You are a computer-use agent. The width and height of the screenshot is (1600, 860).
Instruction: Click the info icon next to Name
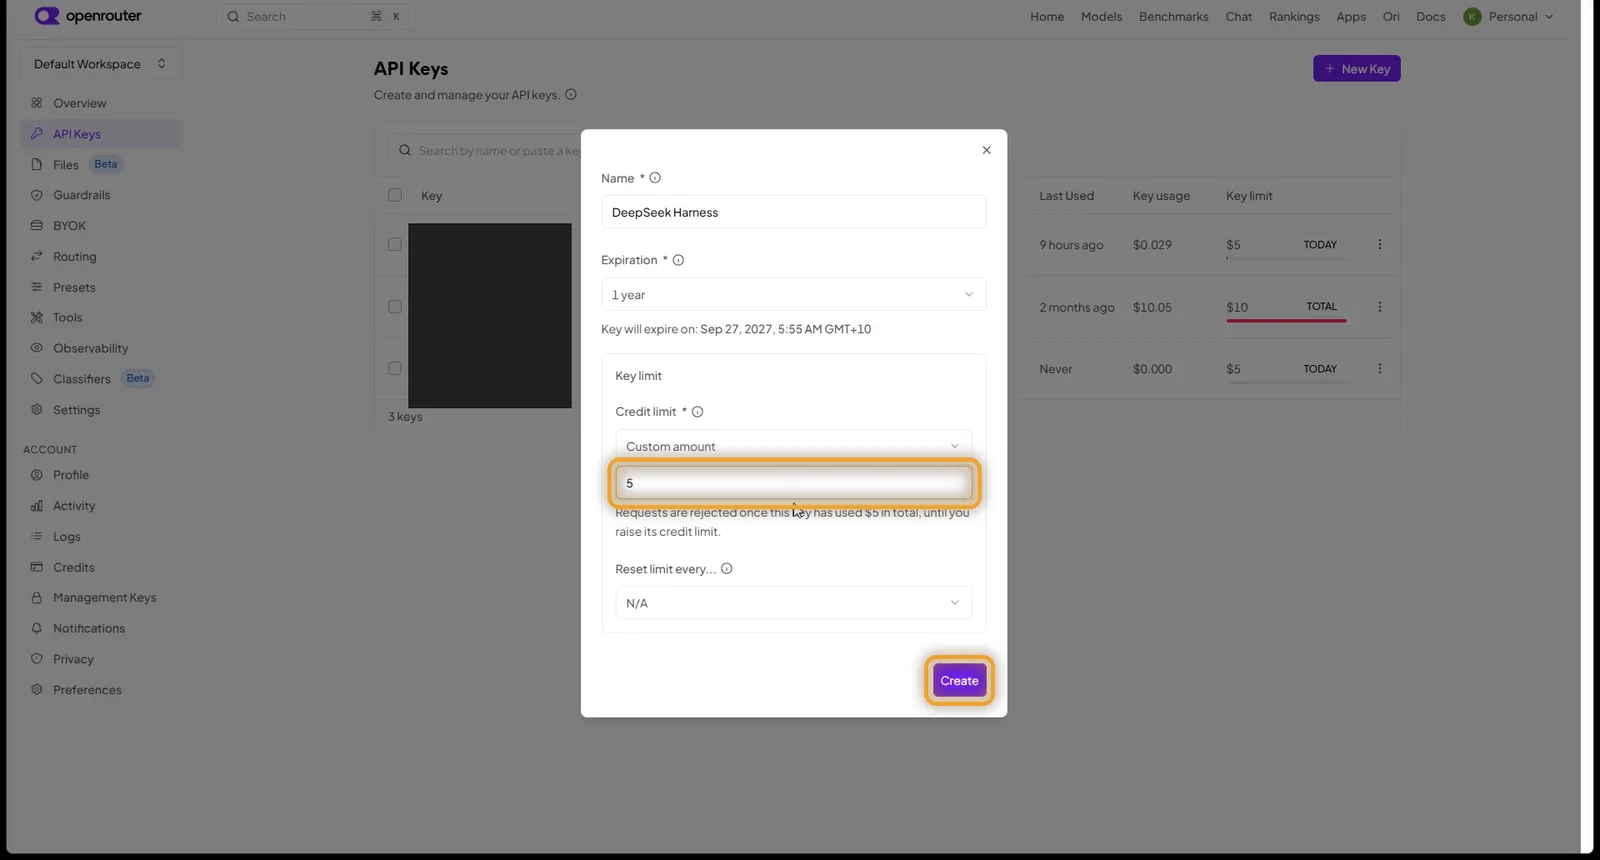655,178
